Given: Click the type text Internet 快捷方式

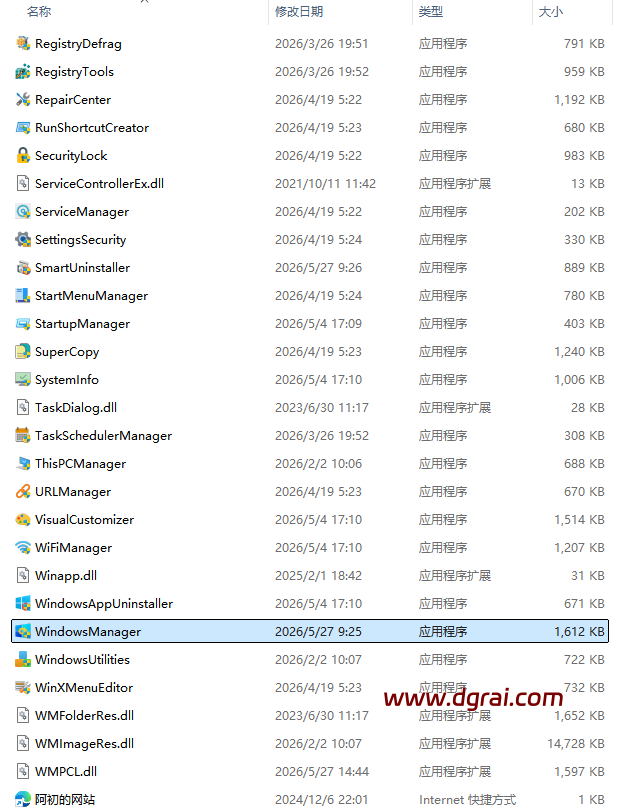Looking at the screenshot, I should pos(467,800).
